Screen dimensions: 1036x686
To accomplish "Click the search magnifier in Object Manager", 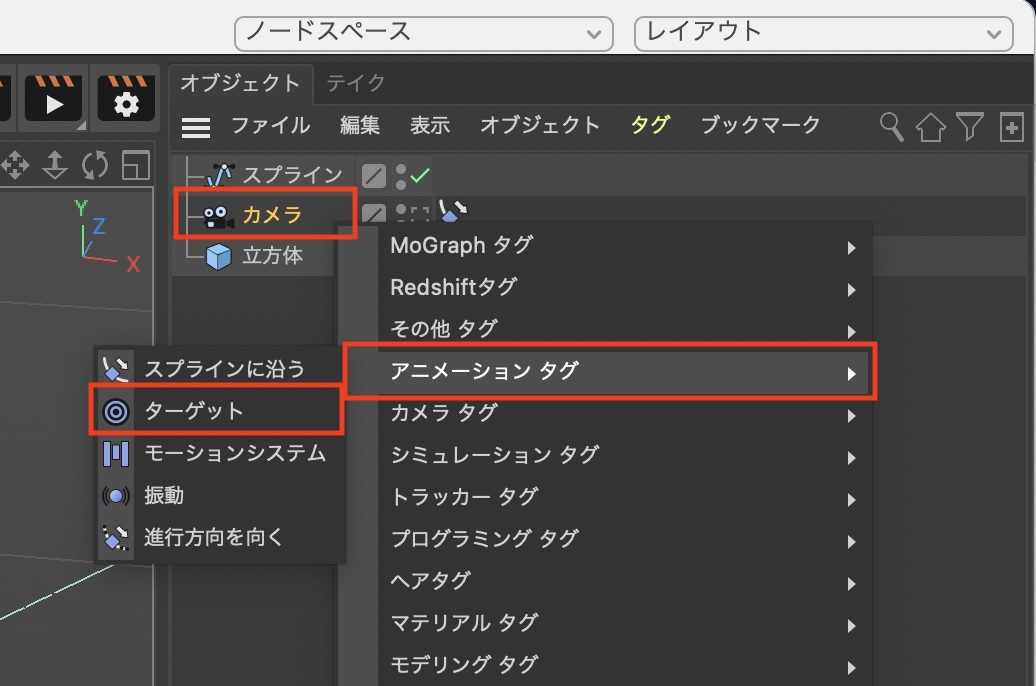I will 890,126.
